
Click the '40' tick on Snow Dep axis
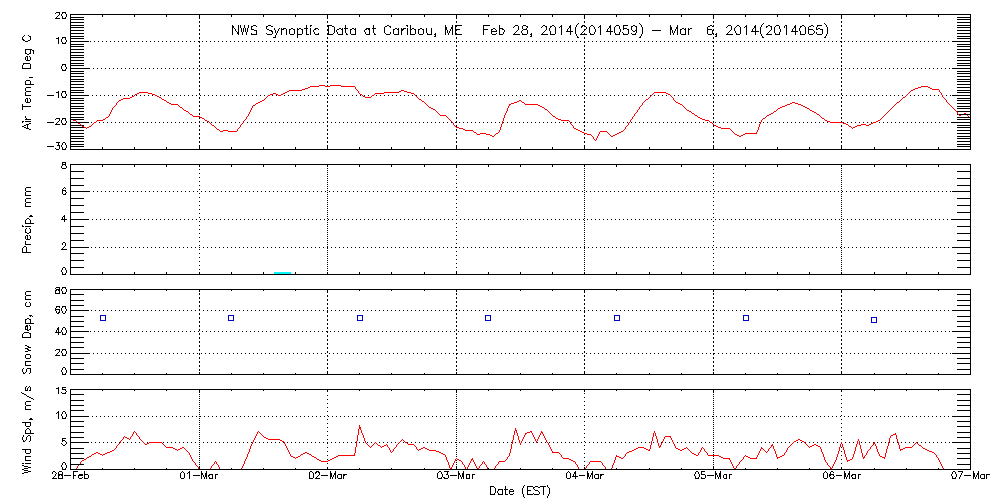[59, 332]
